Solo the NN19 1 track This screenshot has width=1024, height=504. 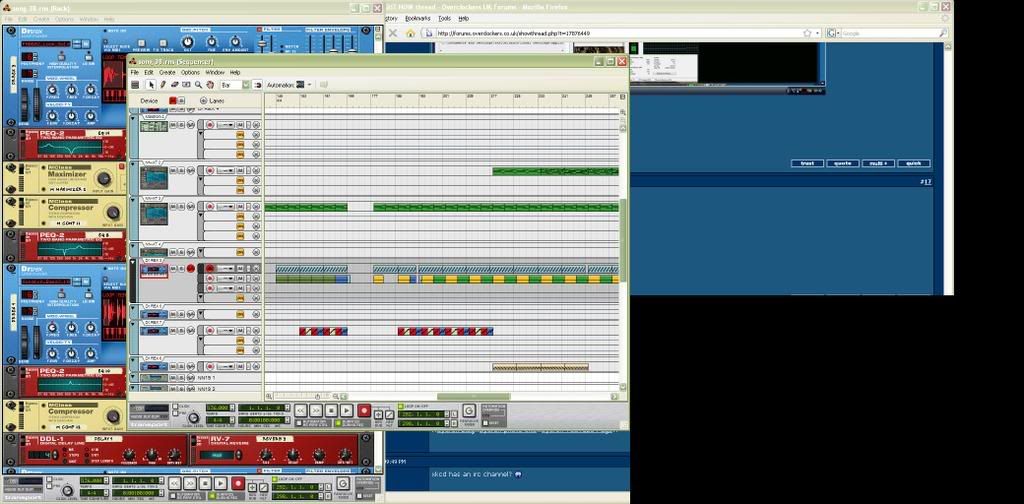182,377
